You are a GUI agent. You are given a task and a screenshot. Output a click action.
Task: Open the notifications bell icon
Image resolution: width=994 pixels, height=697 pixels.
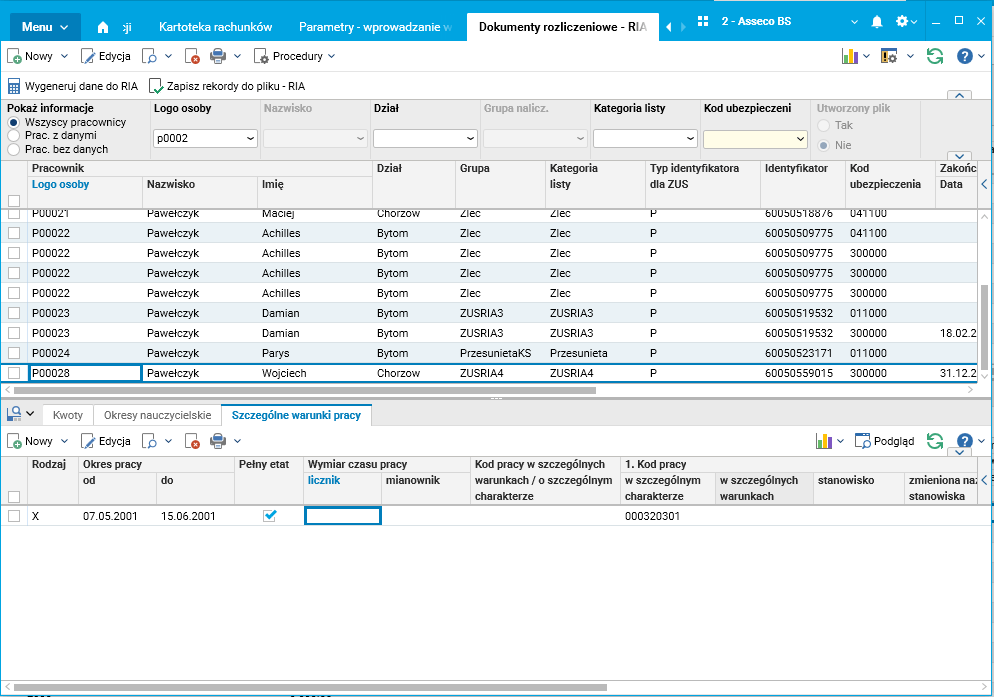click(x=877, y=21)
